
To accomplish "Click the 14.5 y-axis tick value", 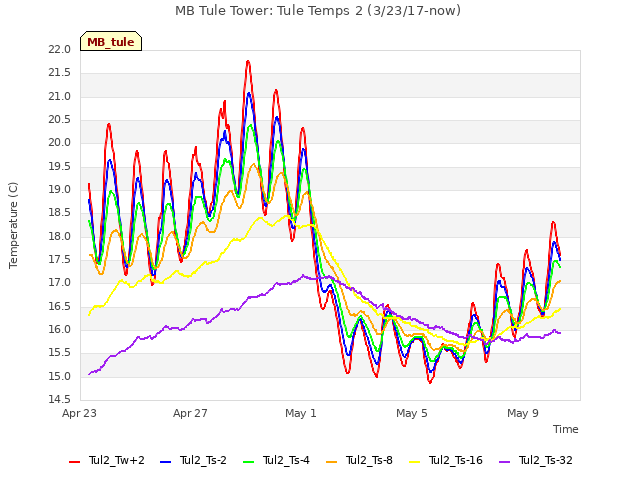I will (60, 400).
